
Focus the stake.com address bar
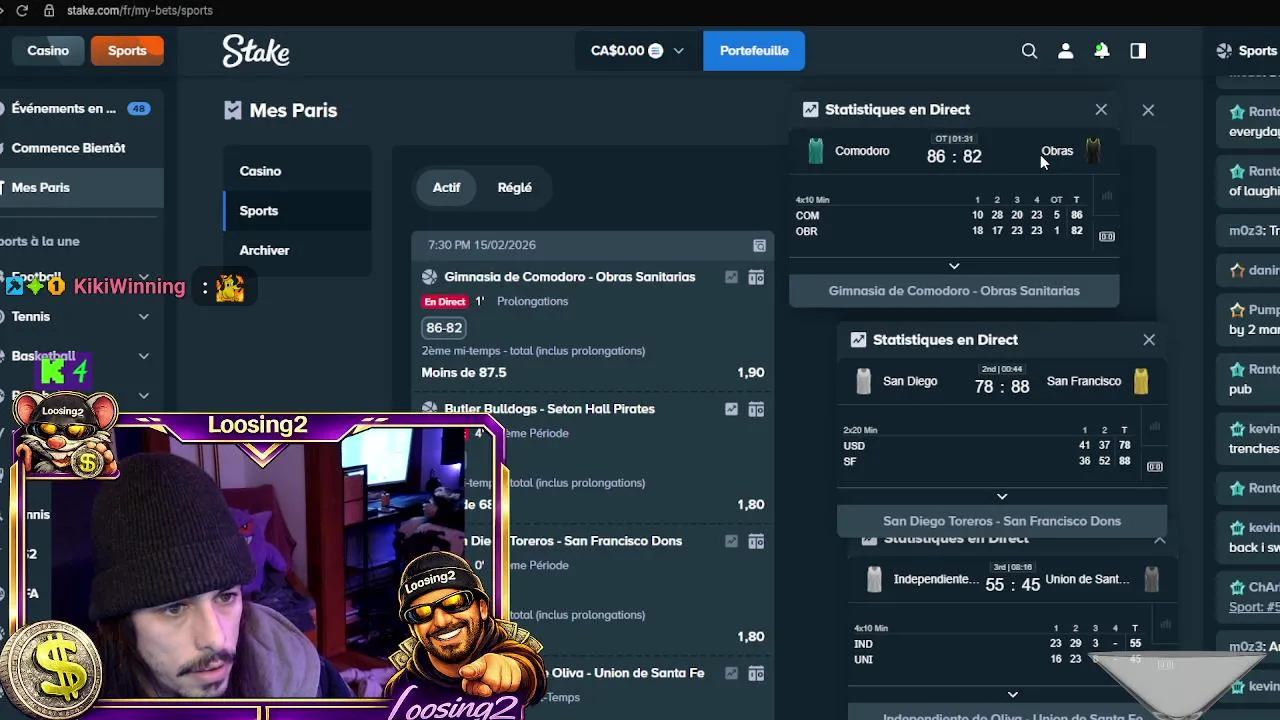140,10
